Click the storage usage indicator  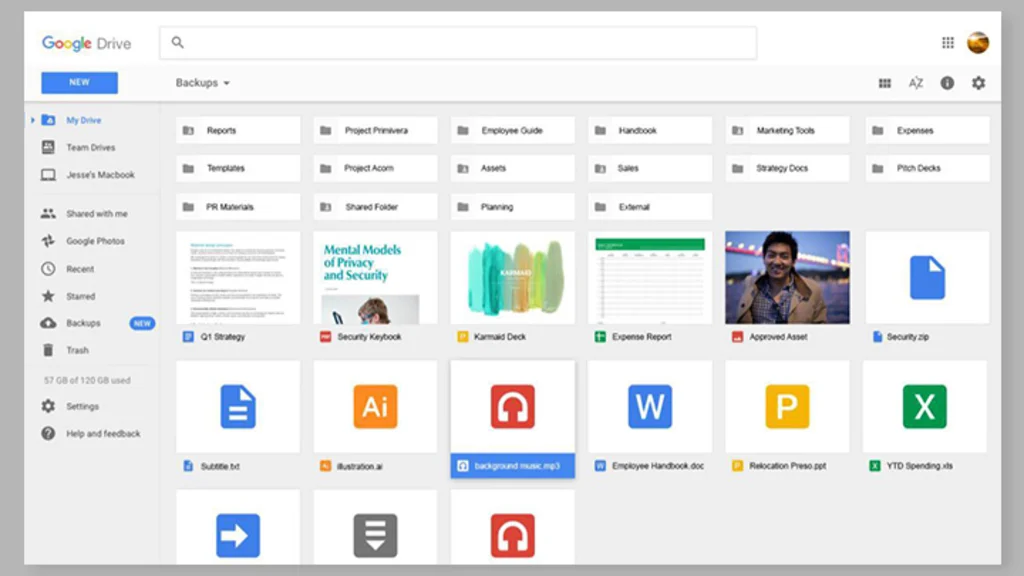(89, 380)
